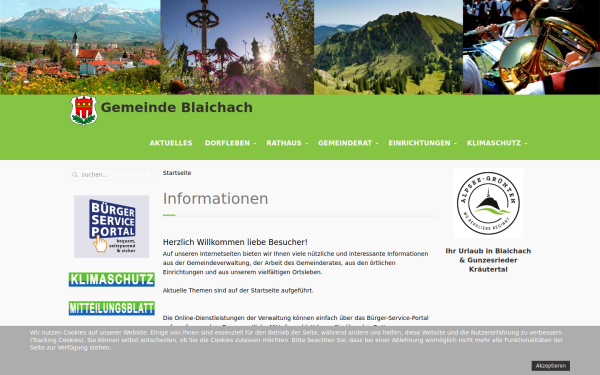Screen dimensions: 600x375
Task: Click the Gemeinde Blaichach site title
Action: click(x=176, y=108)
